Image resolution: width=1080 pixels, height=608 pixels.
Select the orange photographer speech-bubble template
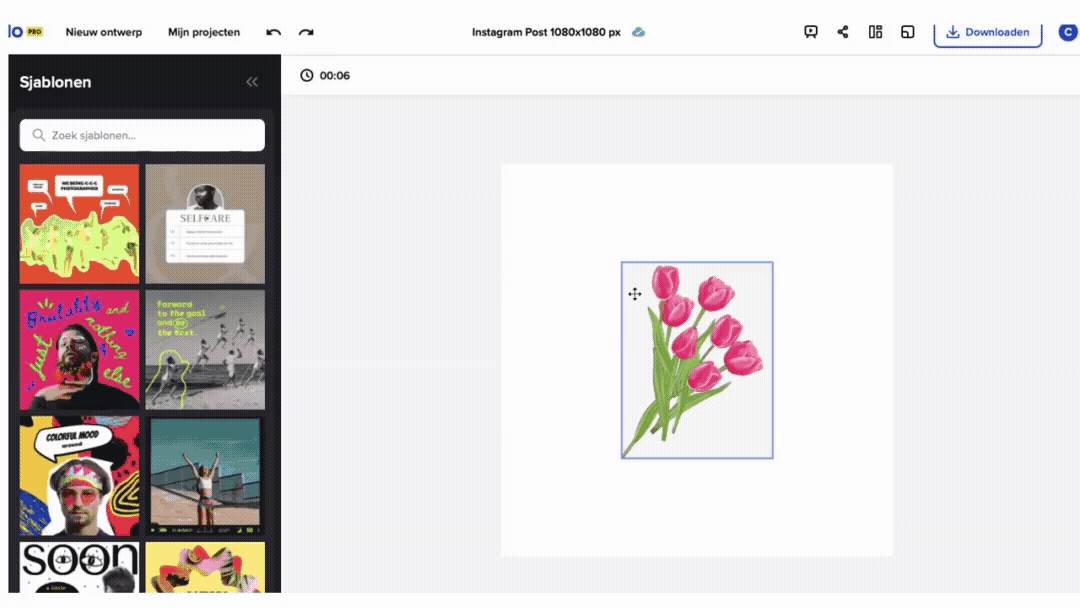tap(79, 224)
